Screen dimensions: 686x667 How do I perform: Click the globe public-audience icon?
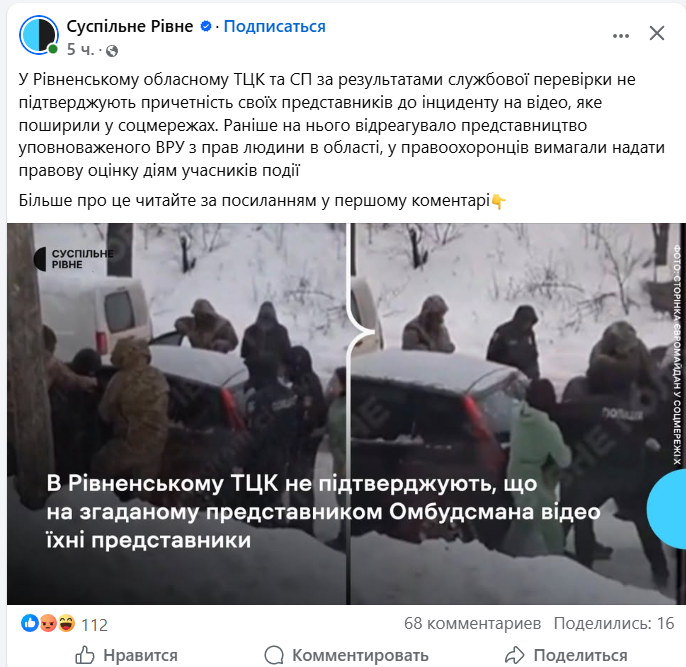point(112,51)
